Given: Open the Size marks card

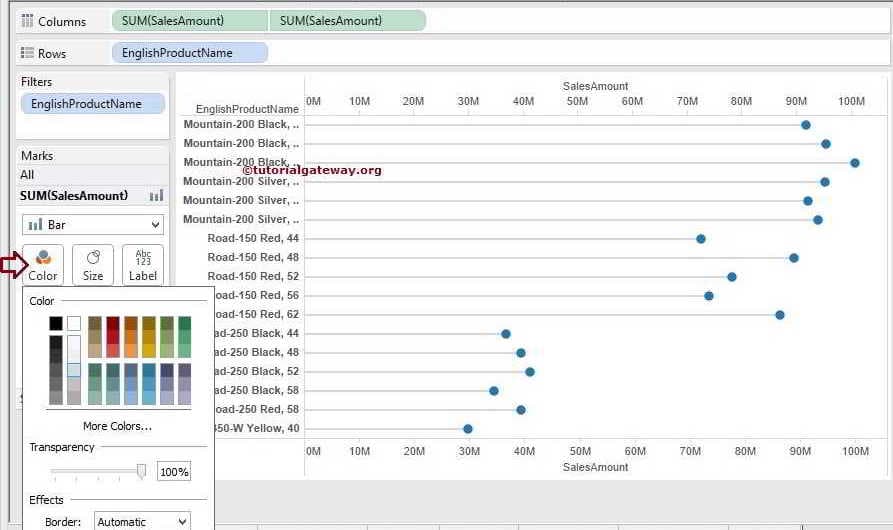Looking at the screenshot, I should coord(93,265).
